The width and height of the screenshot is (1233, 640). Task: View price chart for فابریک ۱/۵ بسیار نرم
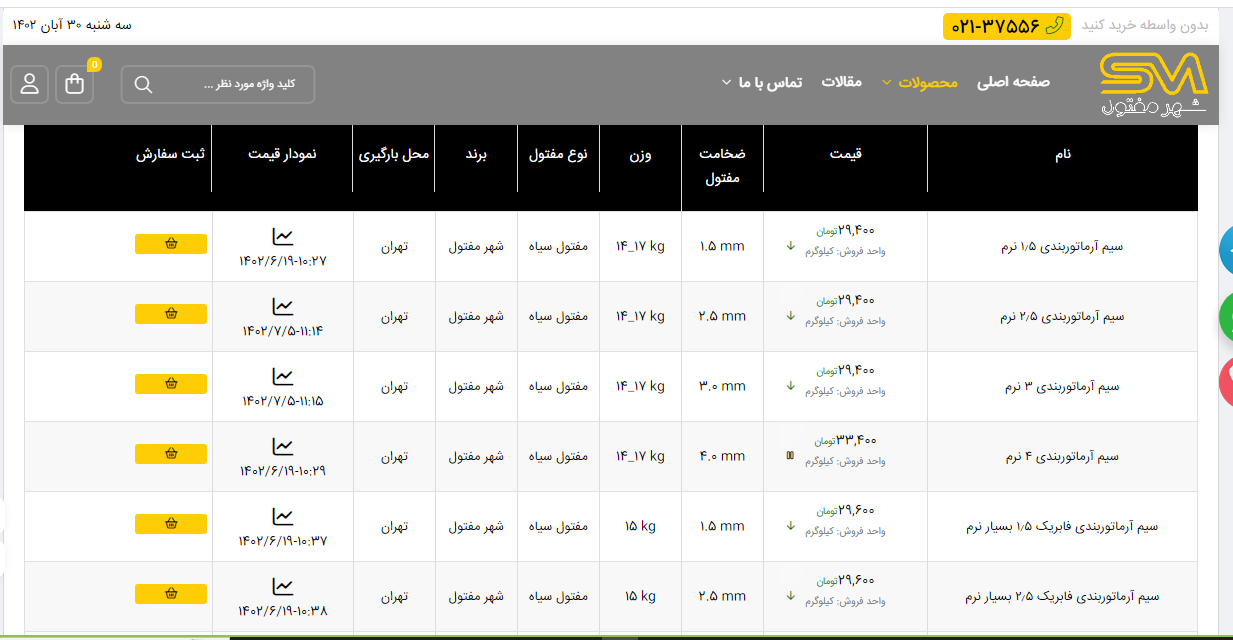[x=283, y=516]
